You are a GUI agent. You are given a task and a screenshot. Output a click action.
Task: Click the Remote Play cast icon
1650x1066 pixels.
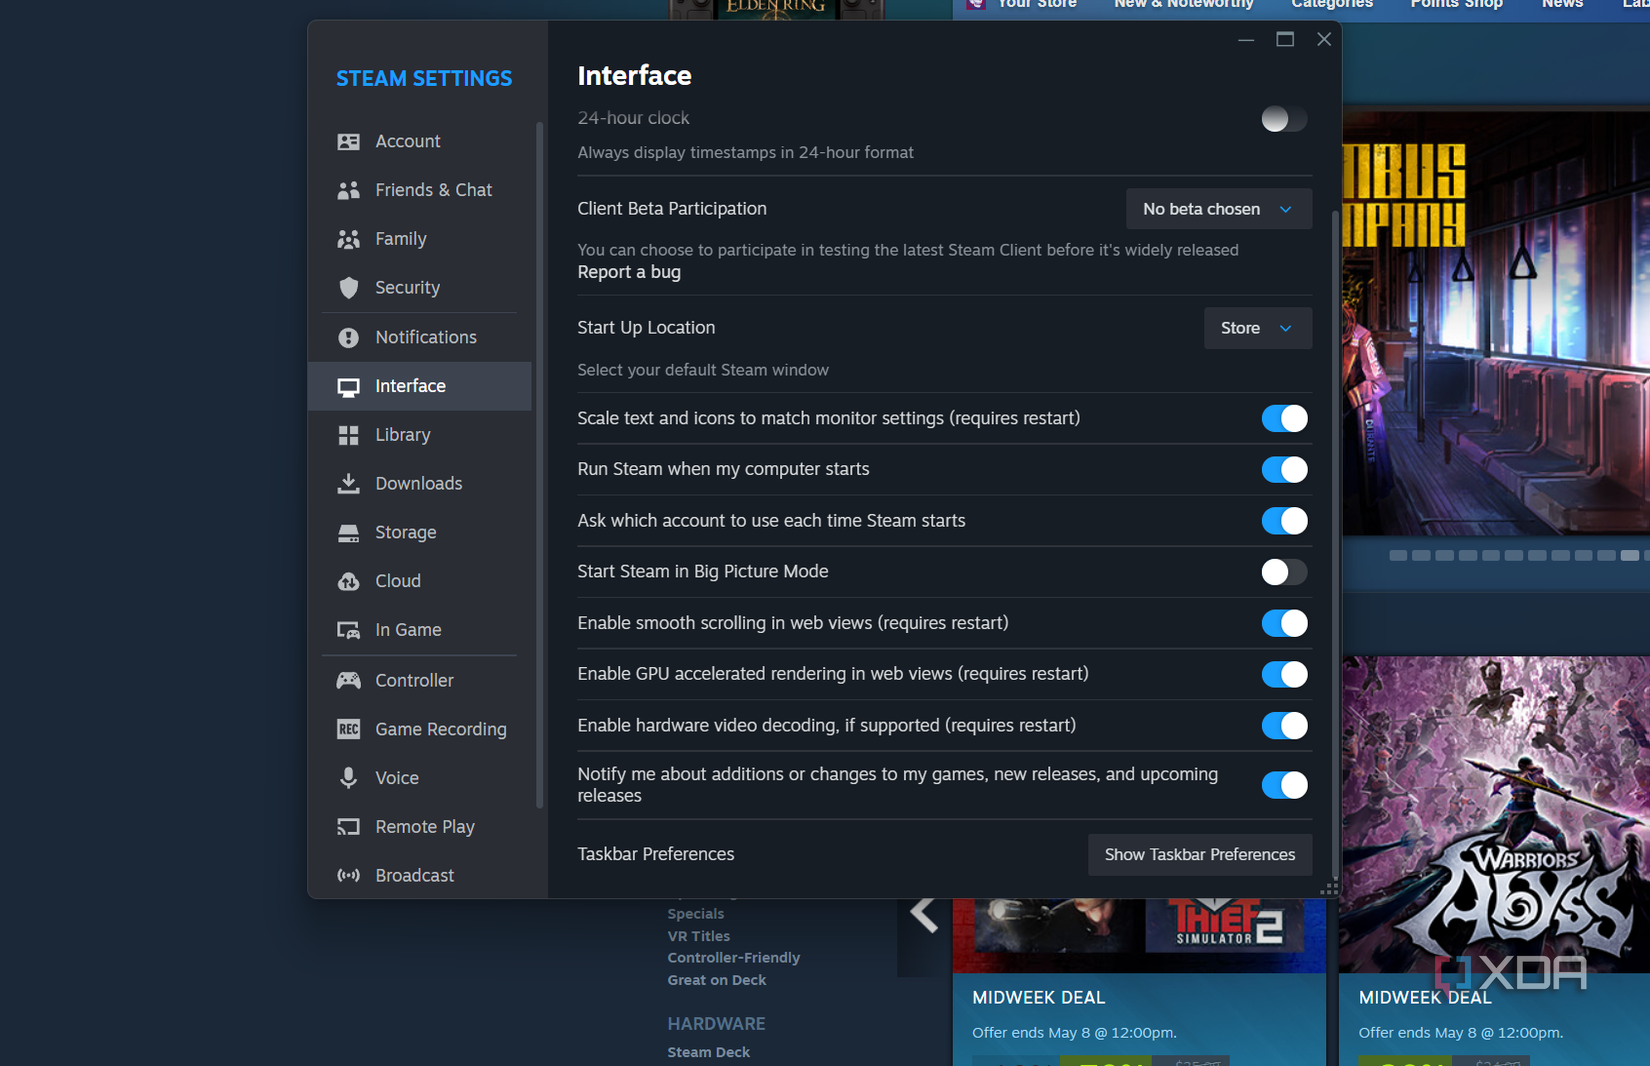tap(348, 827)
